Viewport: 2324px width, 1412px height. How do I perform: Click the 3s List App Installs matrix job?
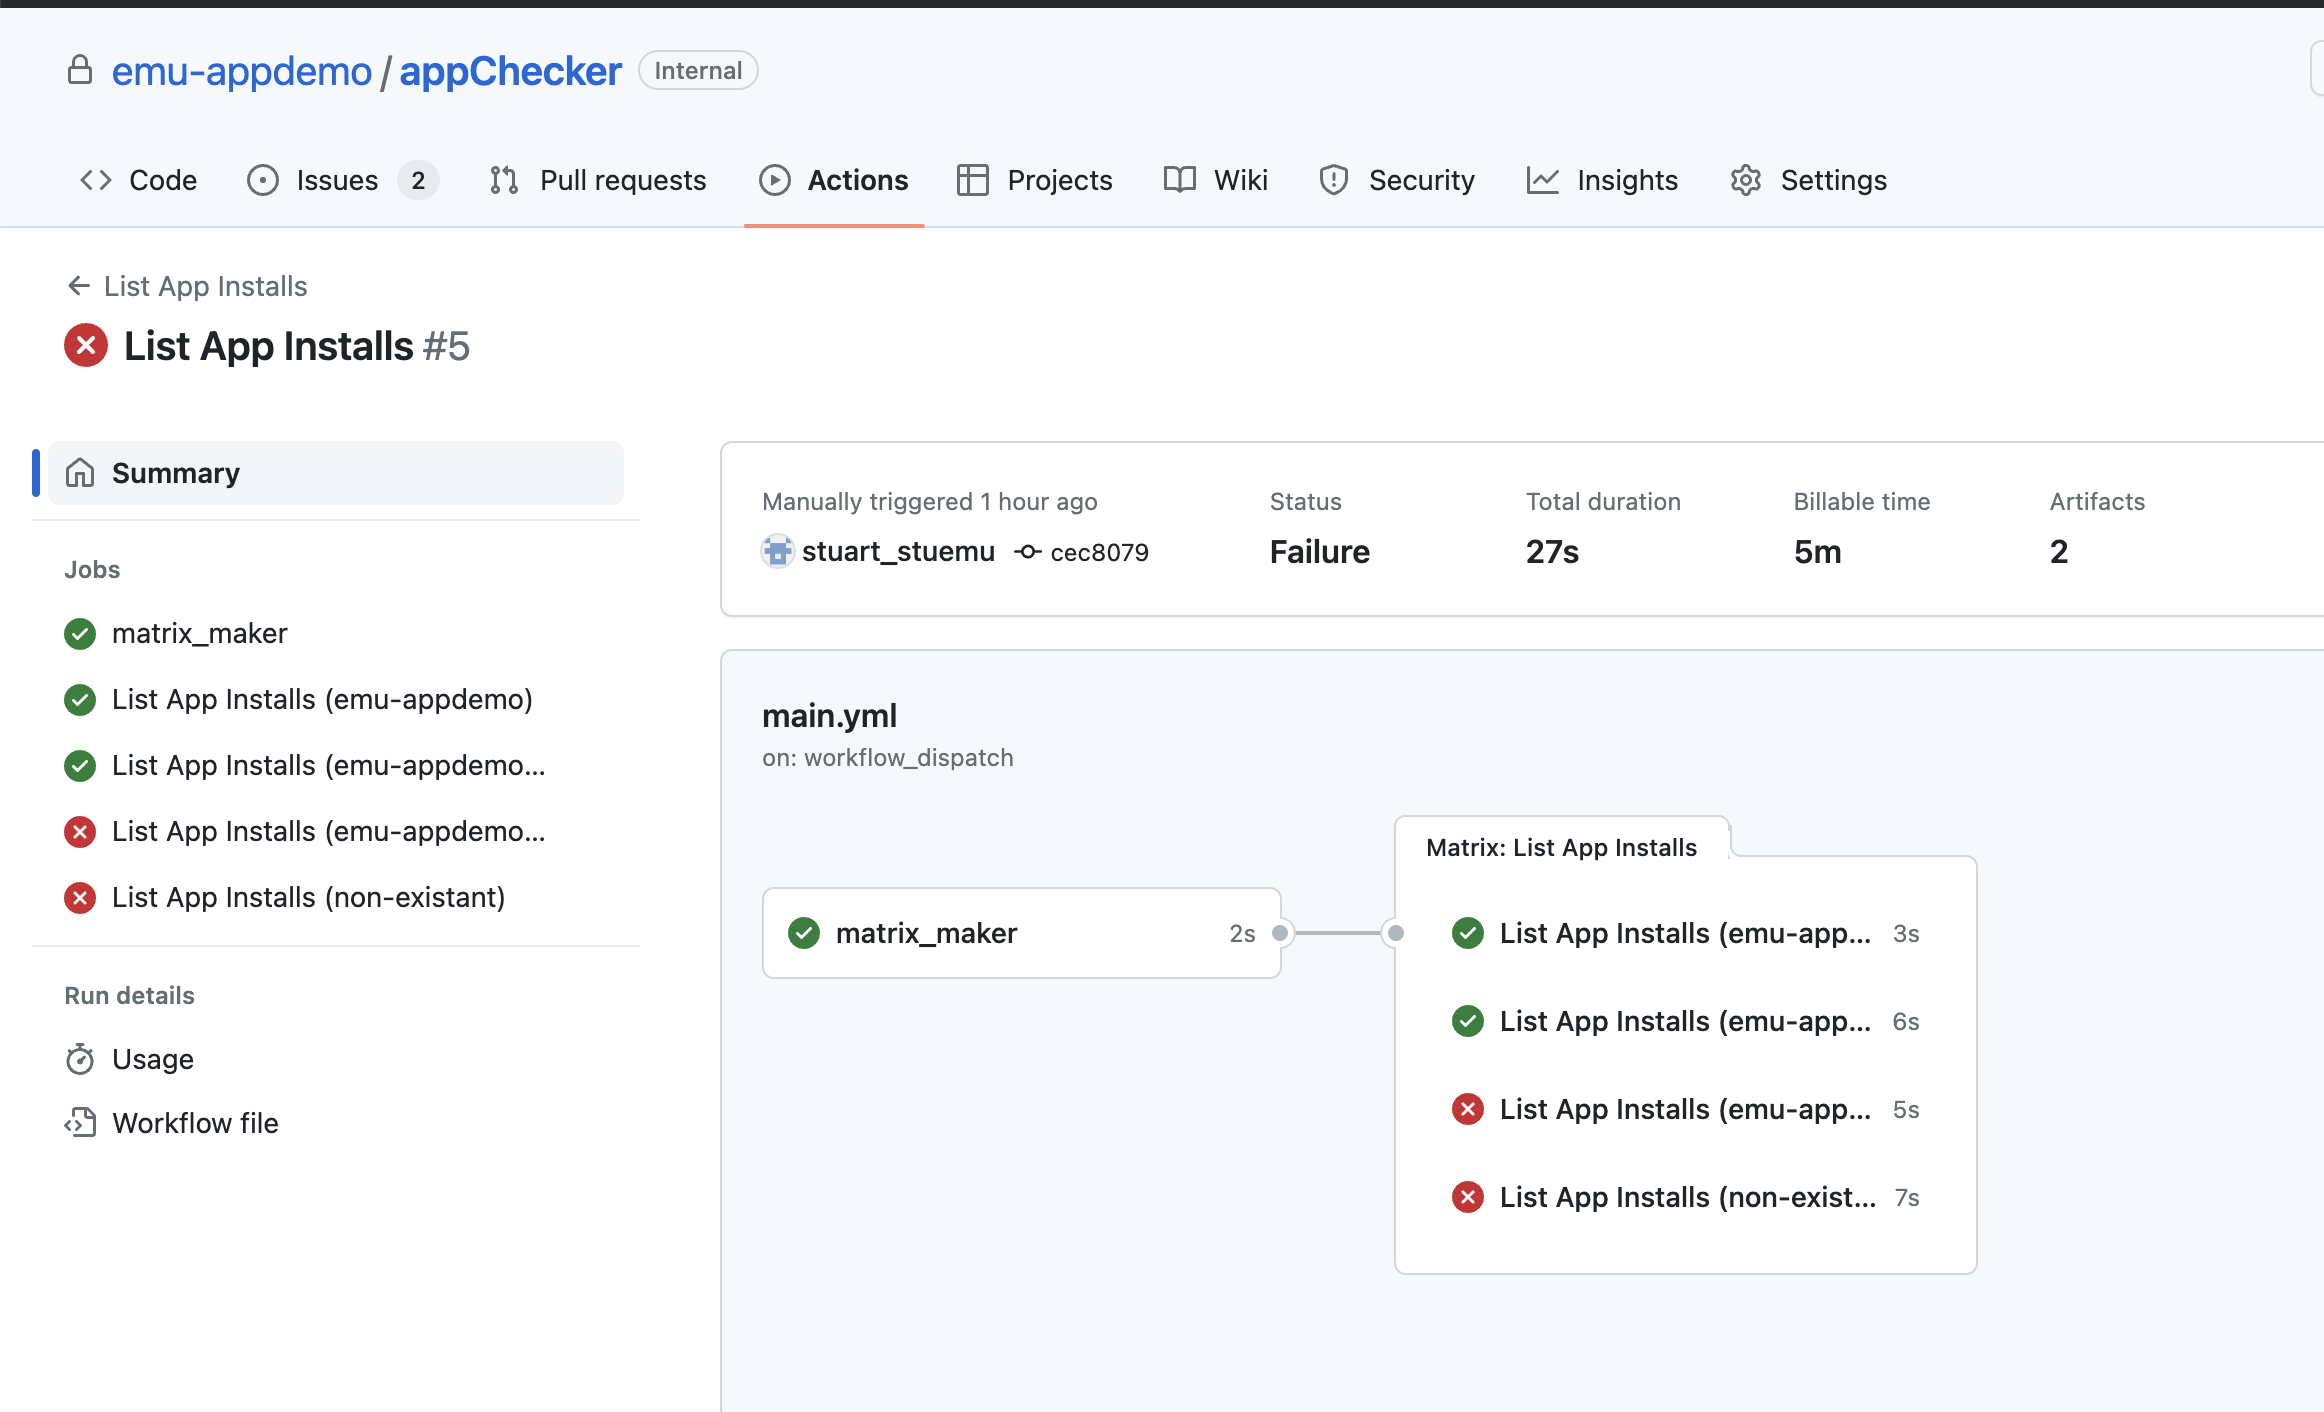1684,933
